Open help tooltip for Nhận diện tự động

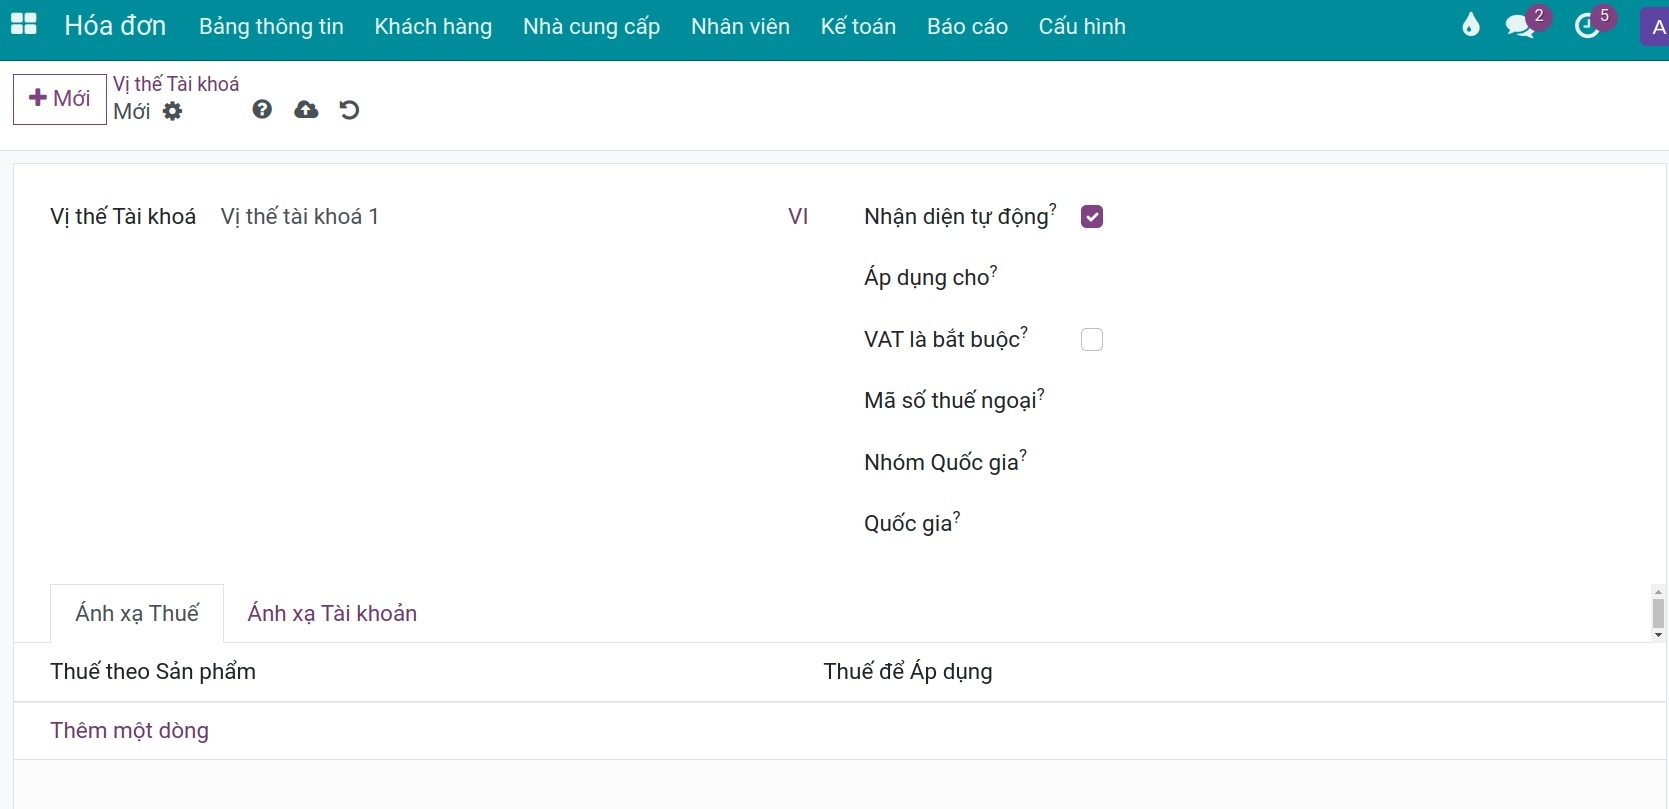point(1053,209)
